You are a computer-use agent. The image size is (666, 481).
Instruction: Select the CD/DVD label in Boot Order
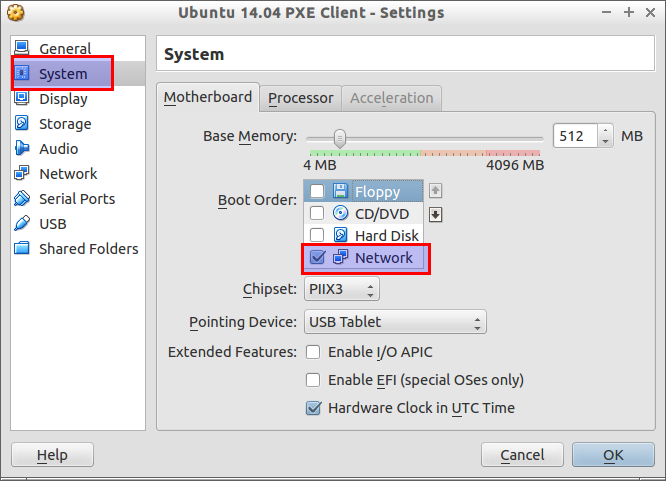tap(382, 214)
